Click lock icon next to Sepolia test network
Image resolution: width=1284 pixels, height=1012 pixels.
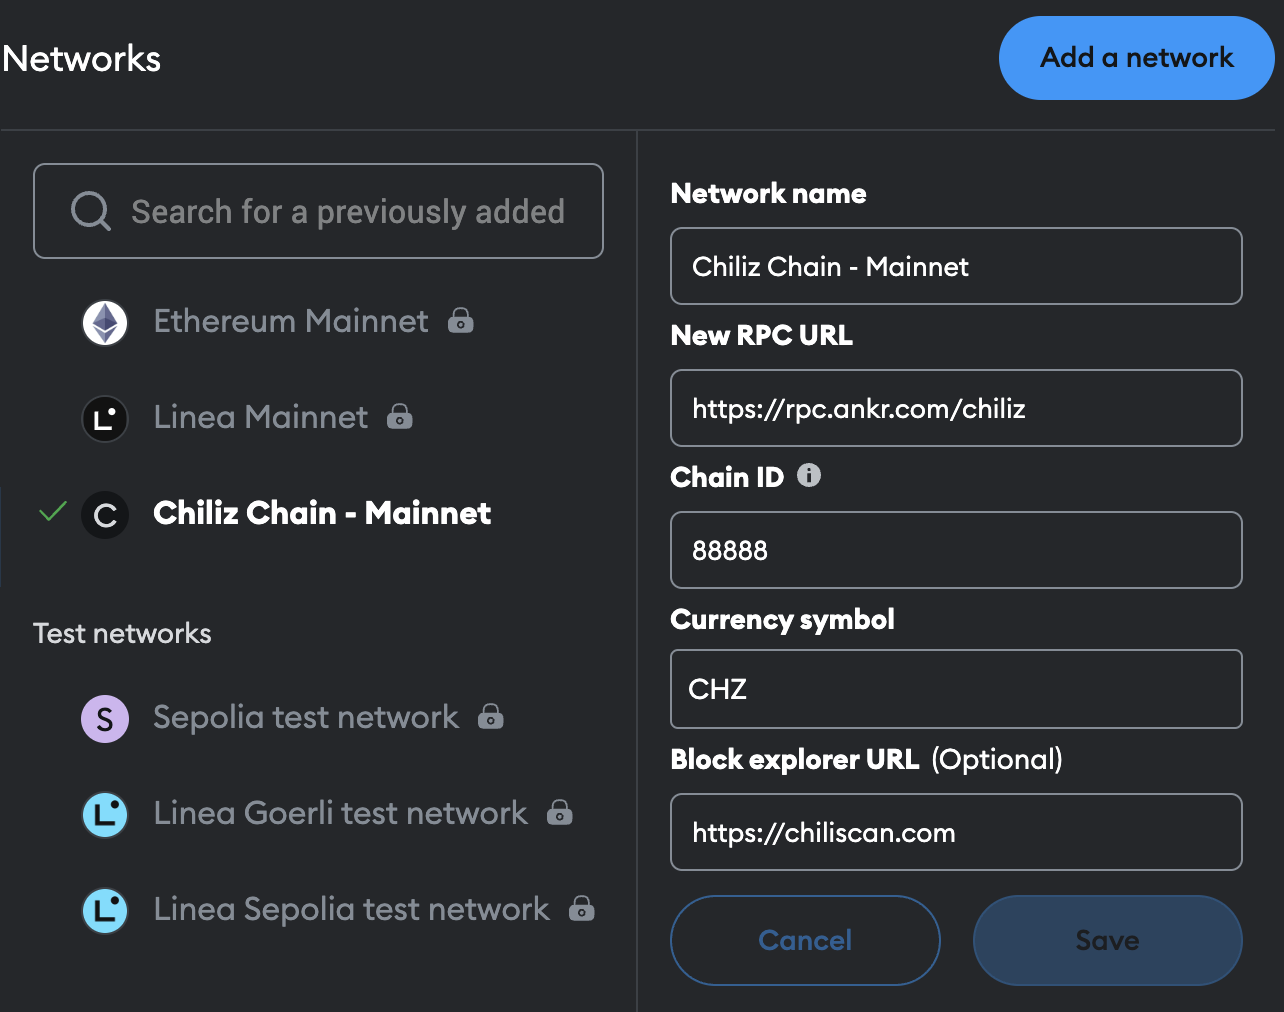tap(490, 717)
